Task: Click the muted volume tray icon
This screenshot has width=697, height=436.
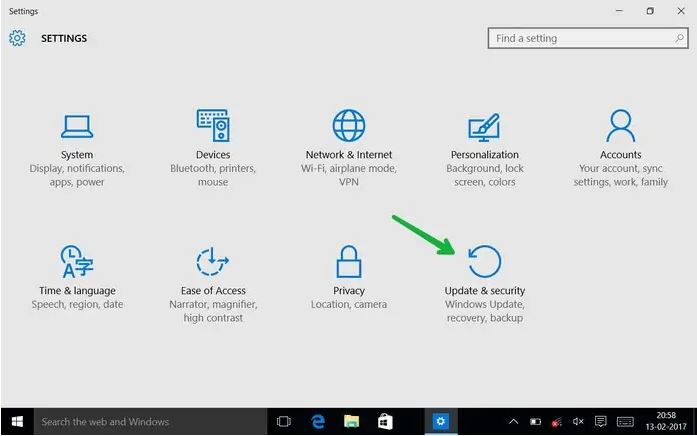Action: pyautogui.click(x=578, y=421)
